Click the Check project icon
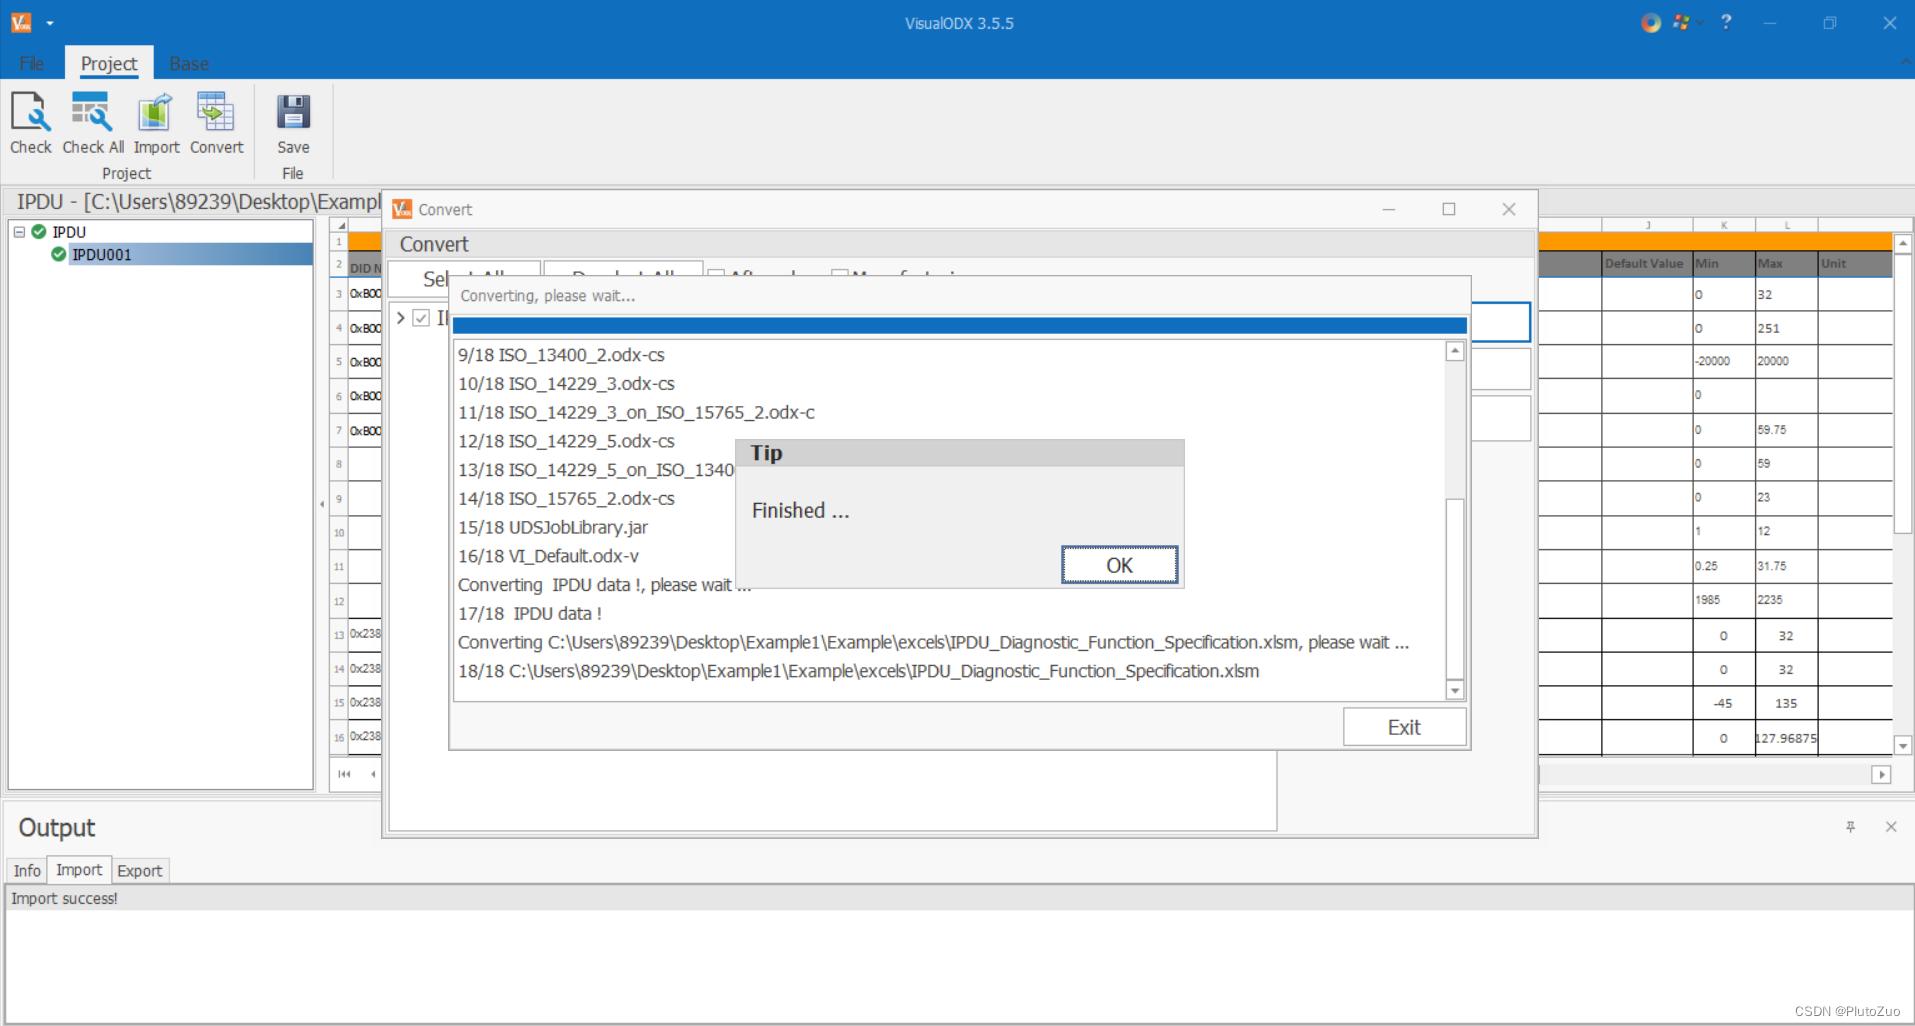Image resolution: width=1915 pixels, height=1026 pixels. [x=30, y=122]
